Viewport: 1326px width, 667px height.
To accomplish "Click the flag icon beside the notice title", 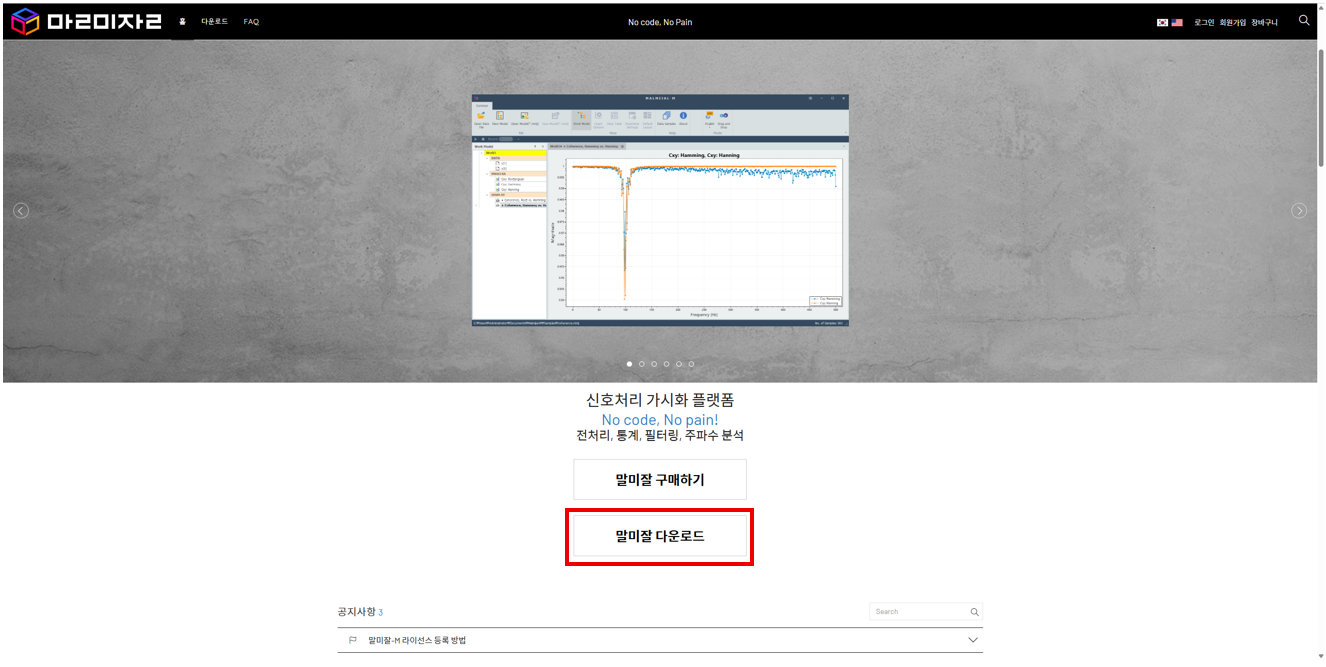I will pos(353,640).
